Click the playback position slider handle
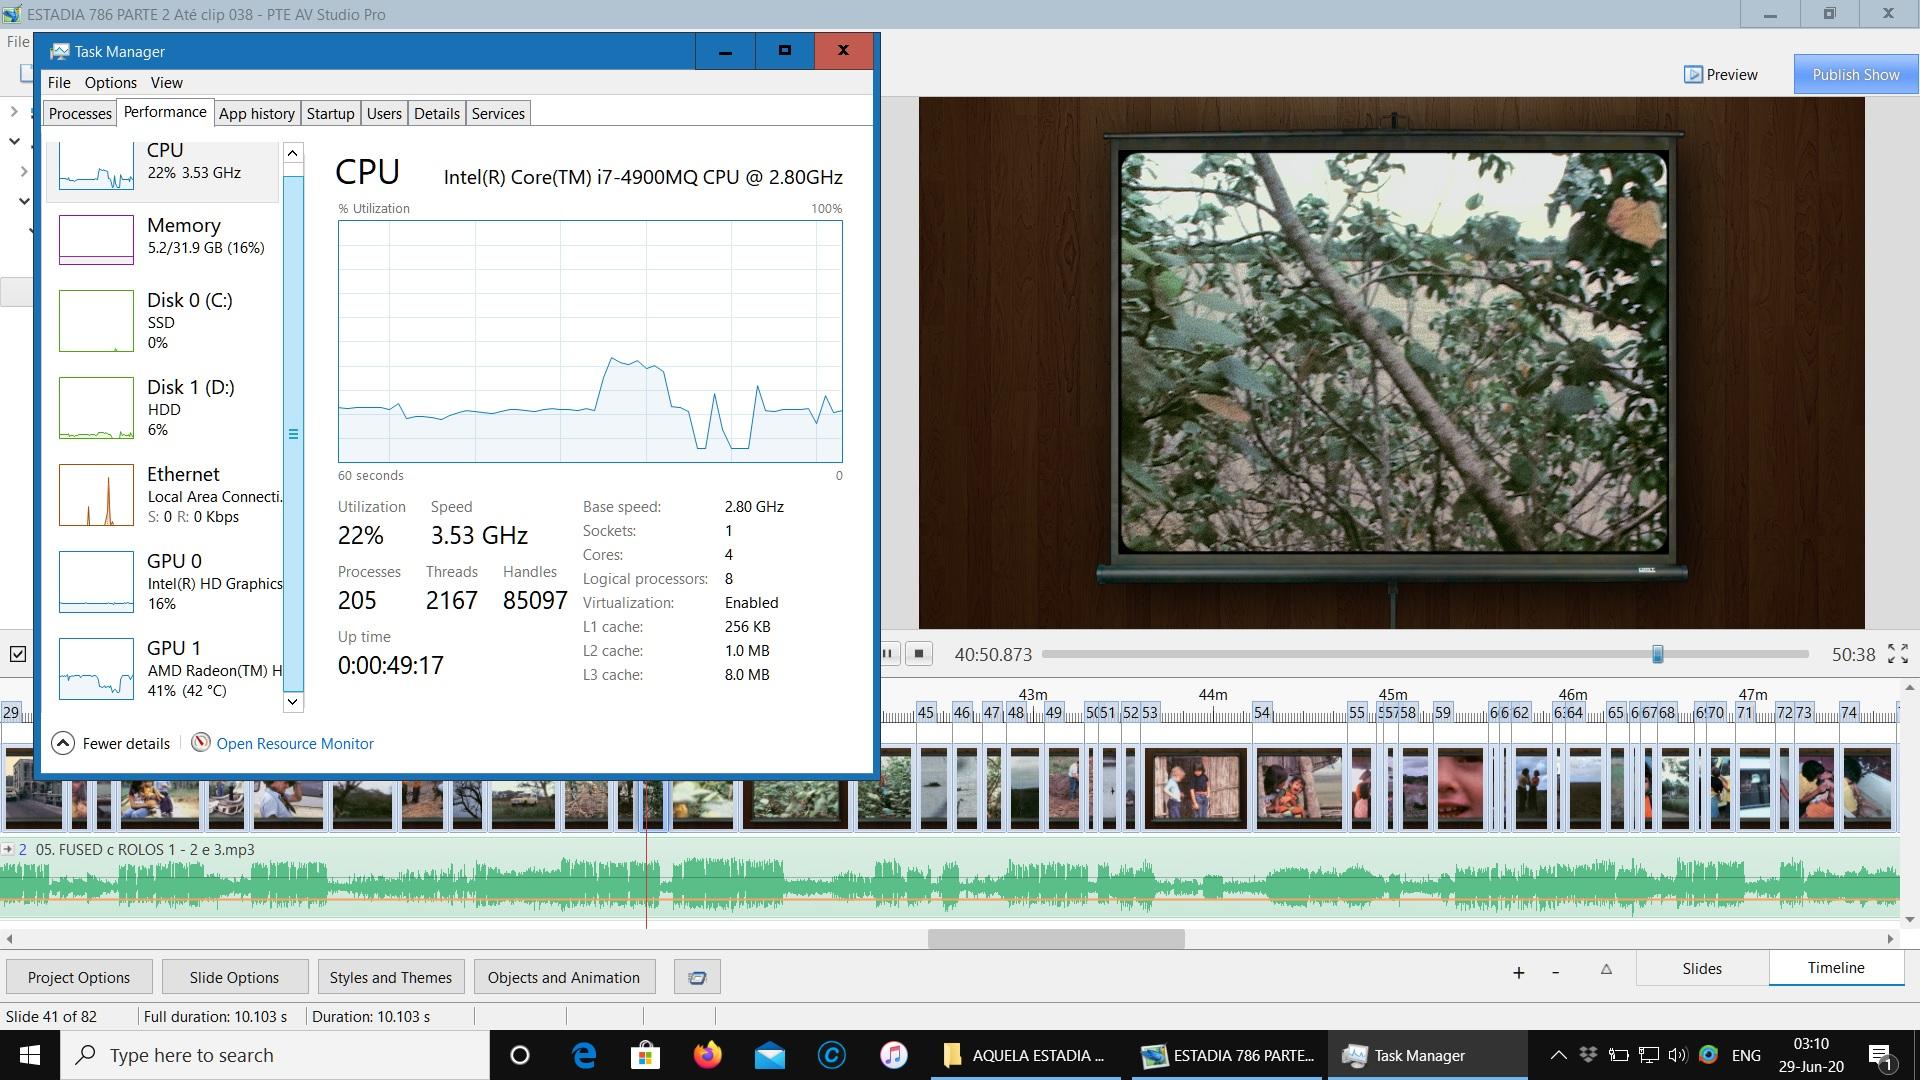The width and height of the screenshot is (1920, 1080). [1657, 654]
